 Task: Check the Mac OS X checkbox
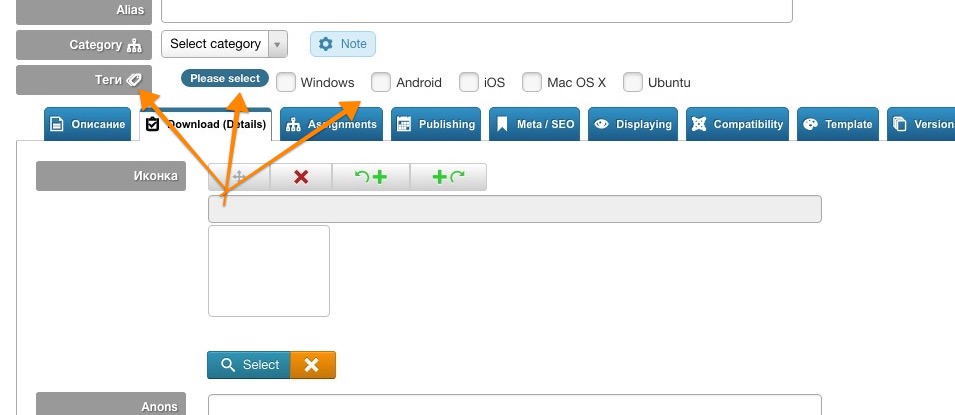point(532,82)
